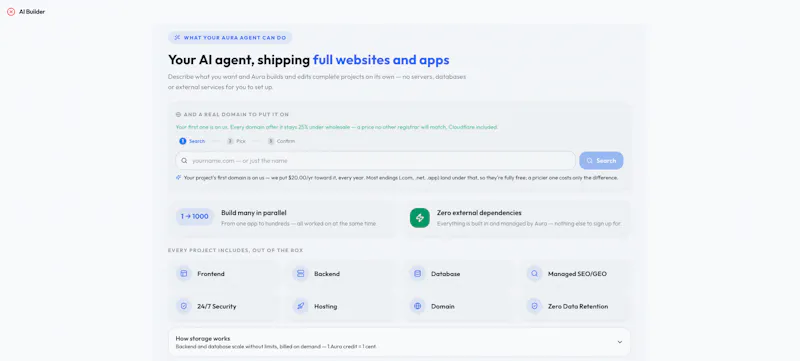The image size is (800, 361).
Task: Click the 'Zero external dependencies' heading
Action: pyautogui.click(x=479, y=213)
